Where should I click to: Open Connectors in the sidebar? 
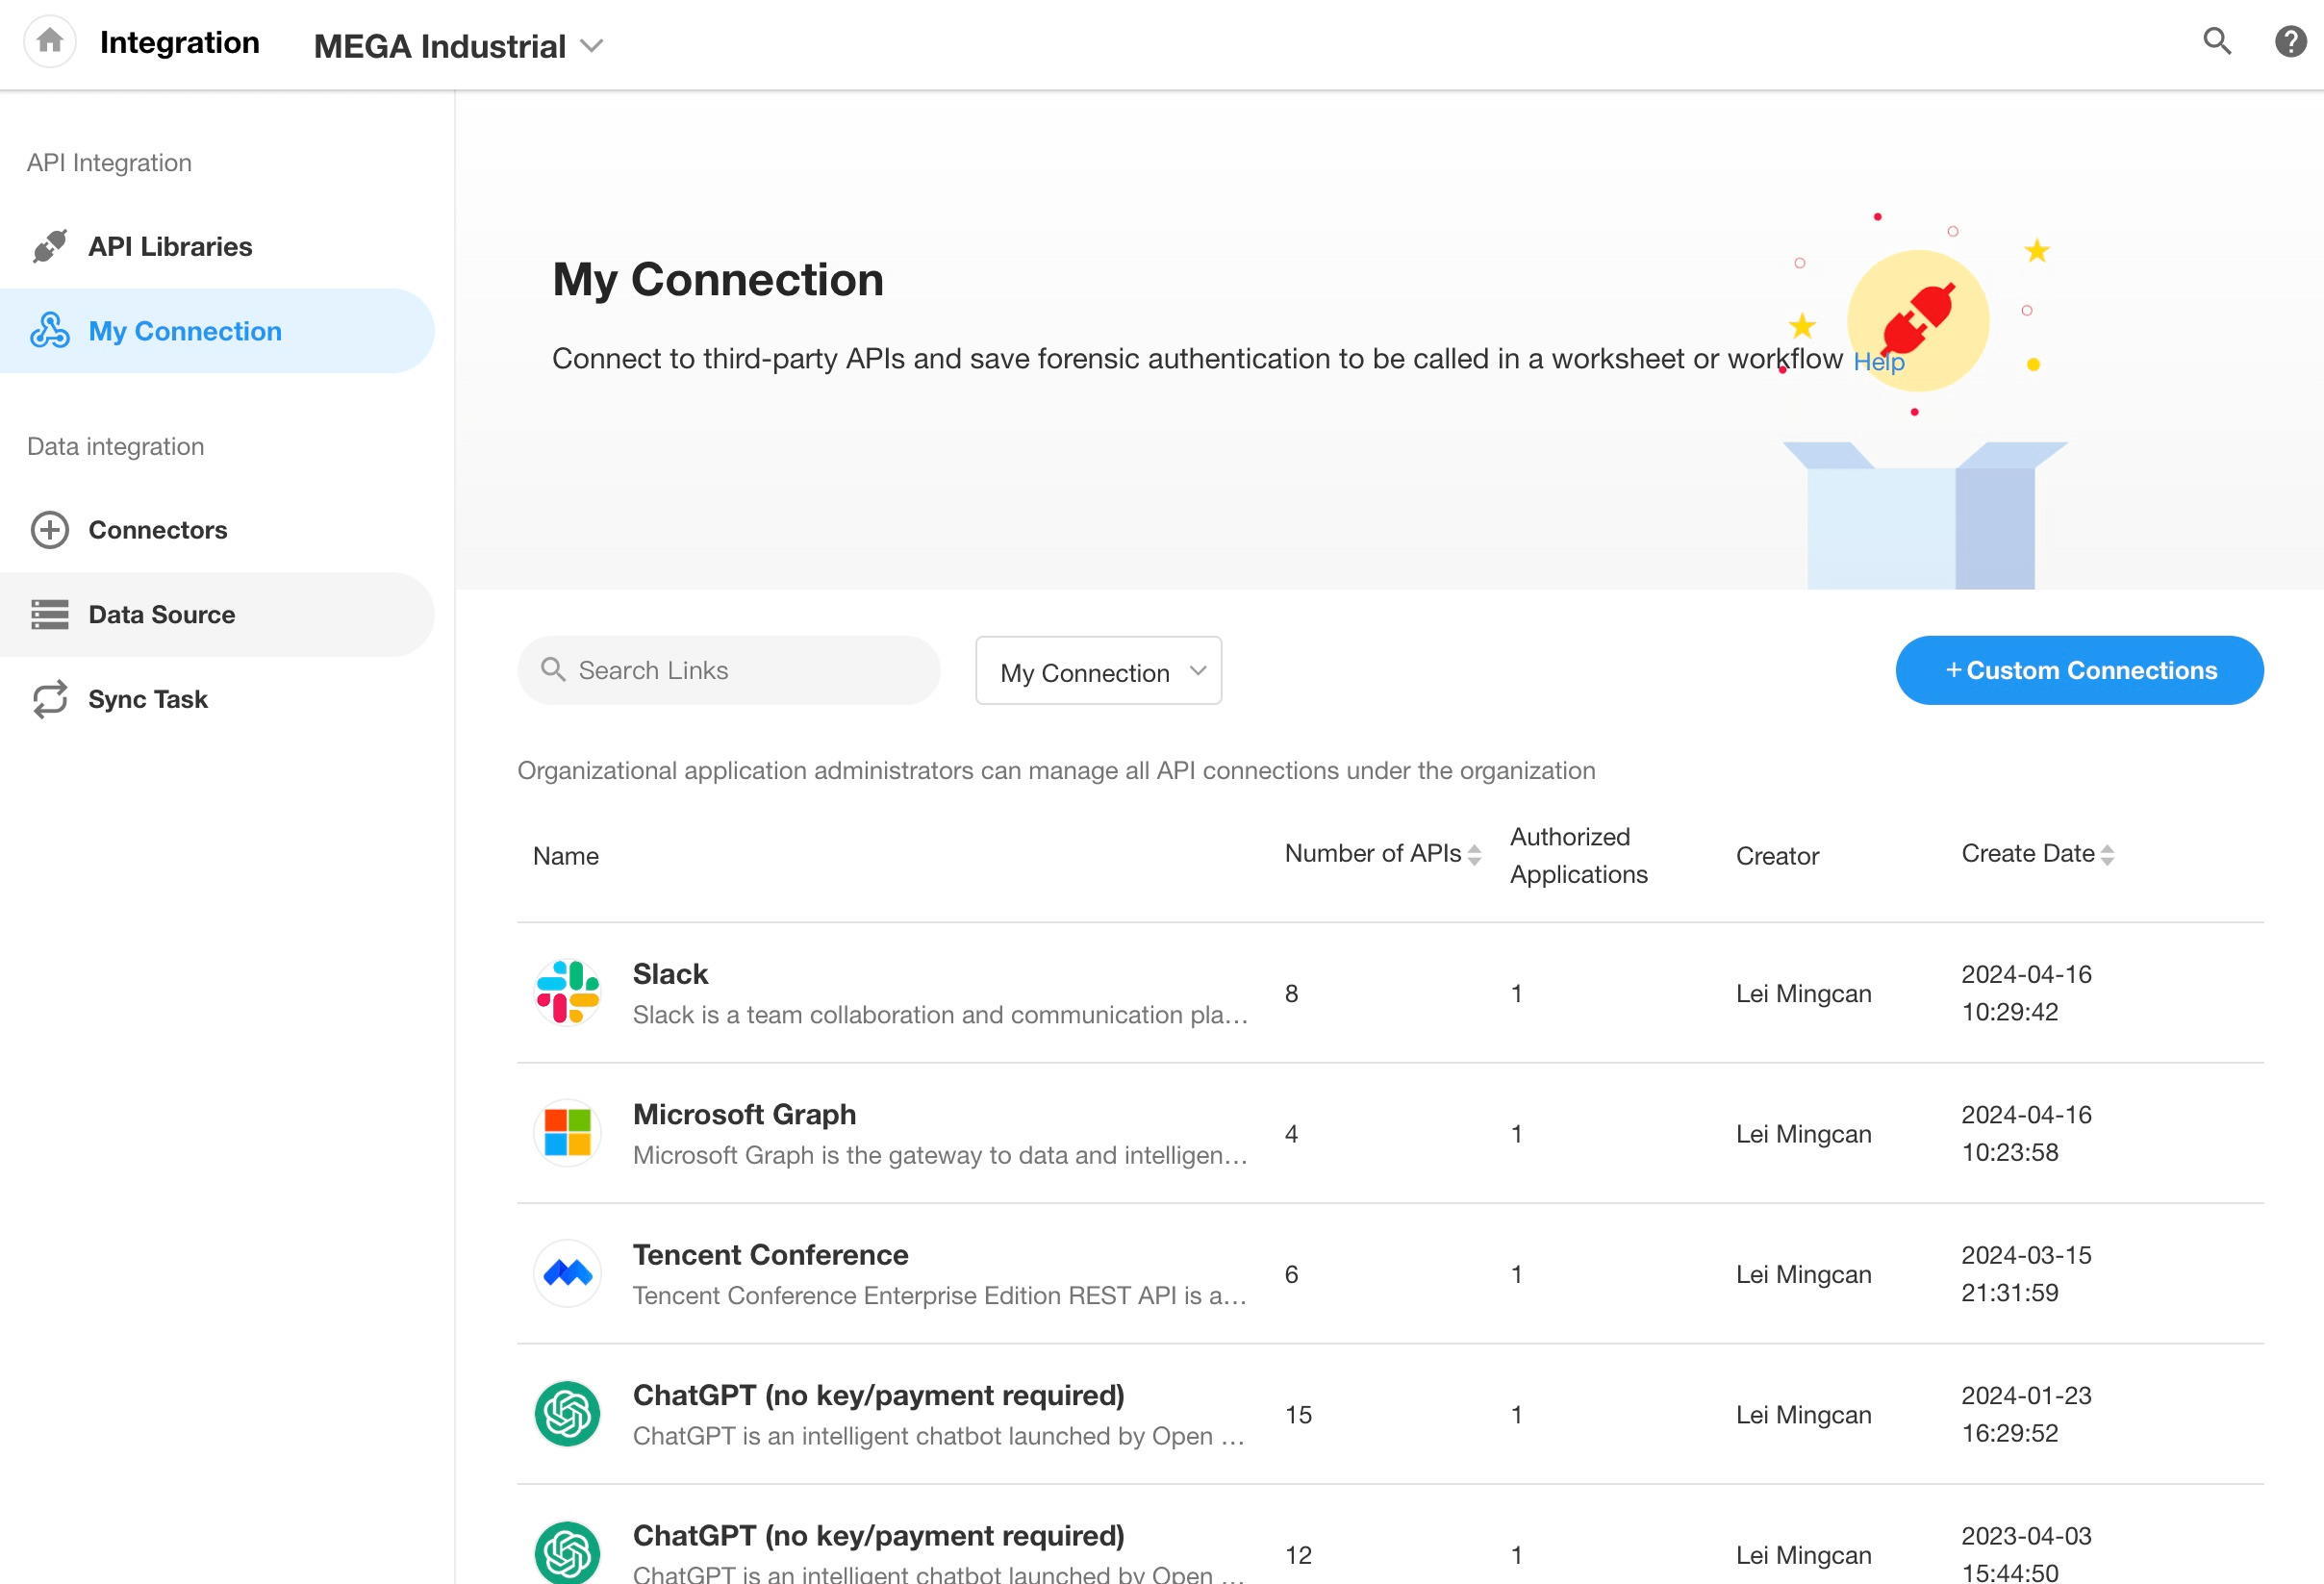point(157,530)
